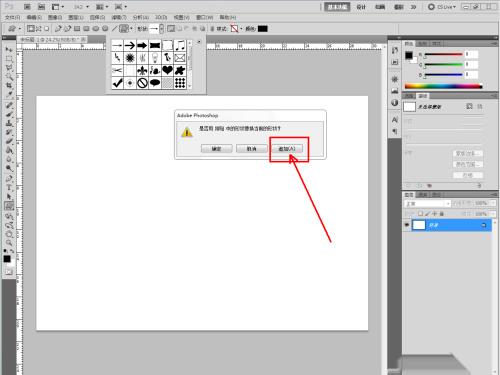This screenshot has width=500, height=375.
Task: Pick the prohibition sign shape
Action: pos(142,83)
